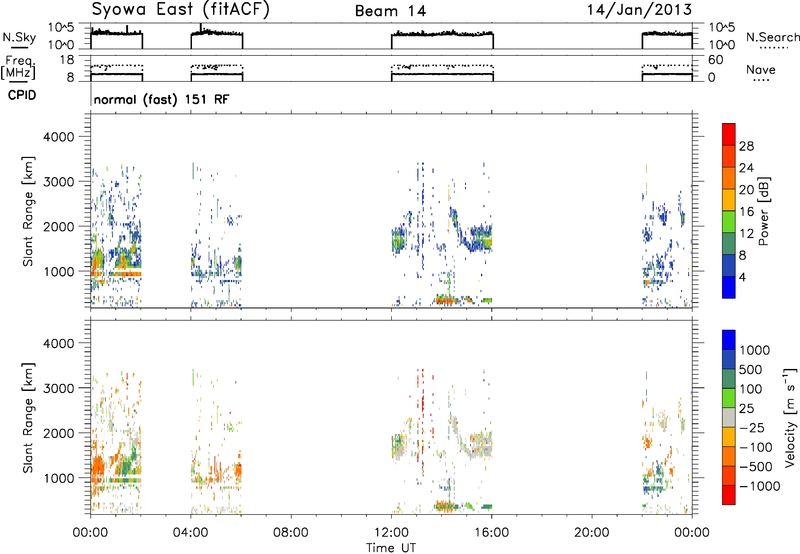Click time axis tick '08:00'

pos(291,533)
